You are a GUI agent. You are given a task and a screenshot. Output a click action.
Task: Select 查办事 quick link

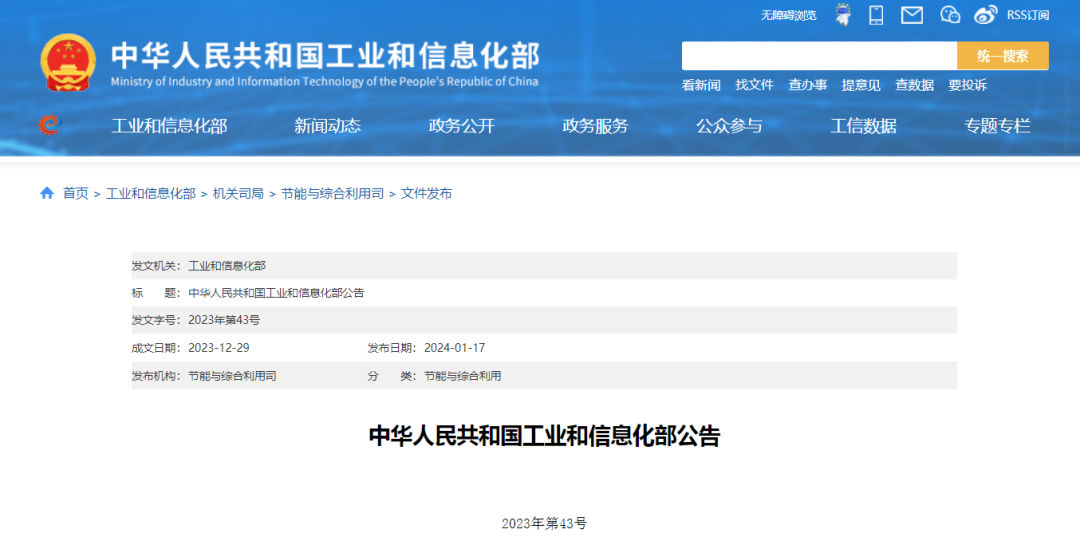tap(807, 85)
